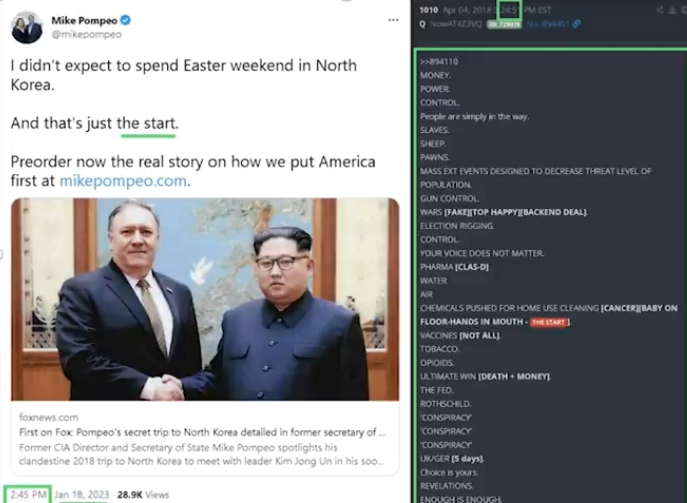Open the Pompeo and Kim handshake photo

205,299
